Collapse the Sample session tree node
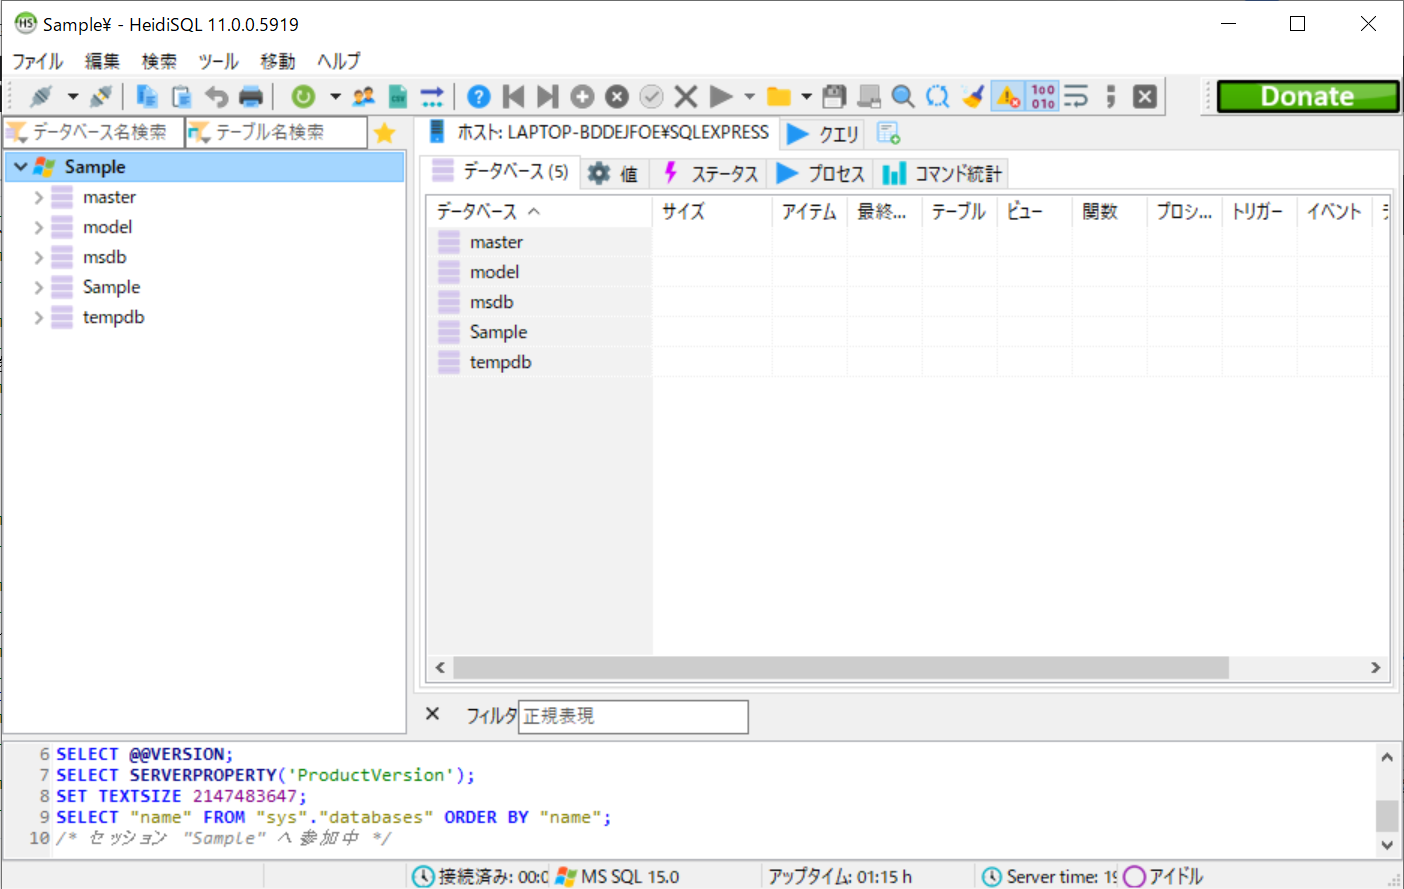 (20, 167)
